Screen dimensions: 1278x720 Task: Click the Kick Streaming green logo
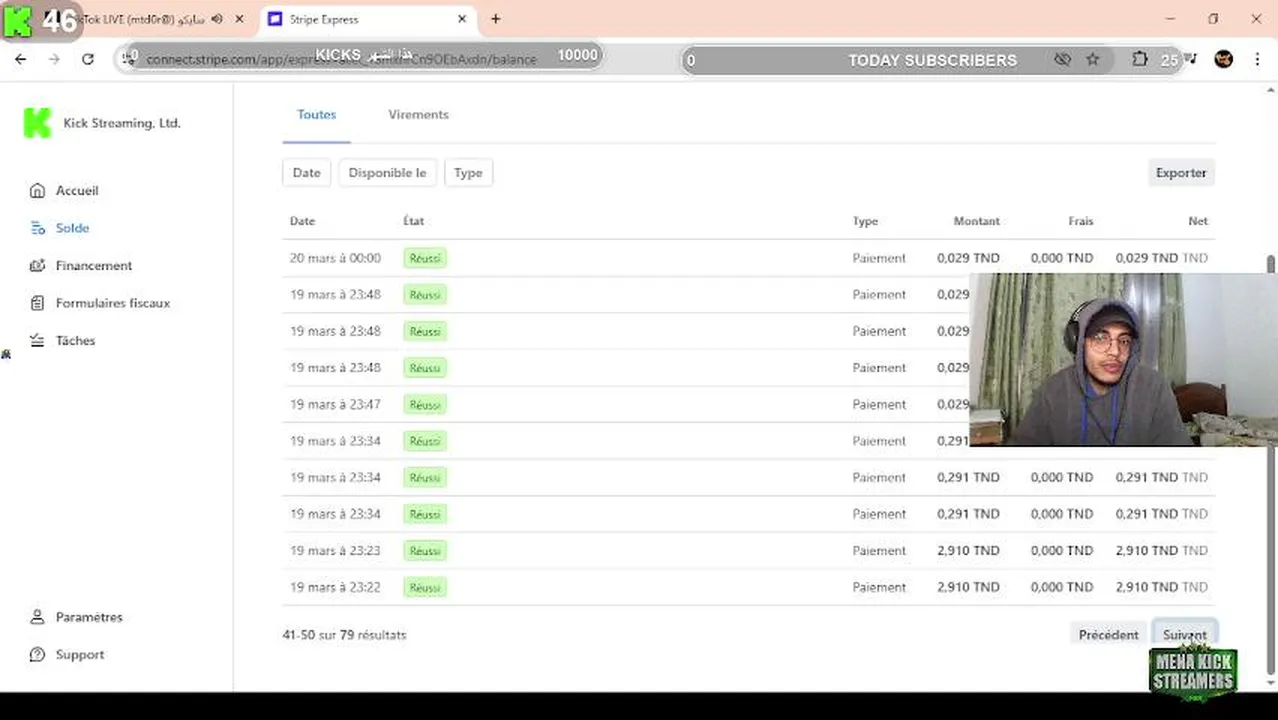37,123
